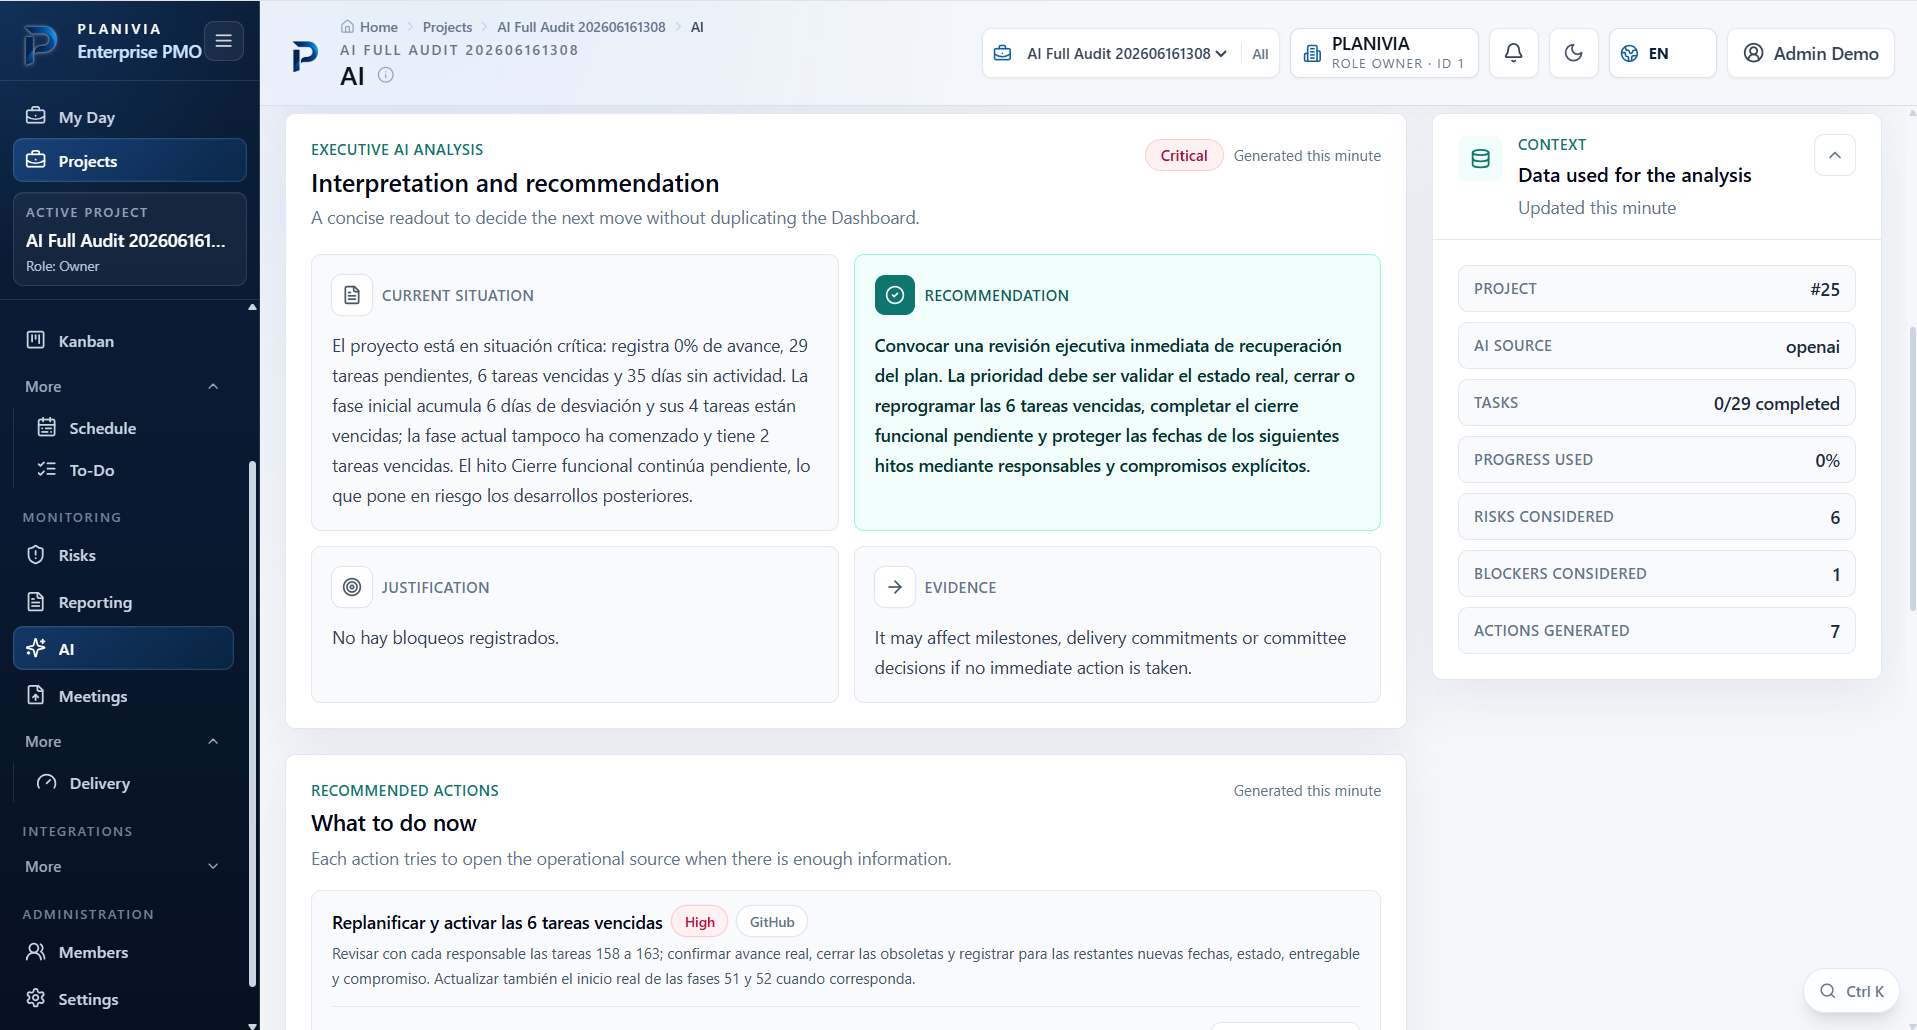This screenshot has width=1917, height=1030.
Task: Open the Admin Demo account menu
Action: coord(1810,53)
